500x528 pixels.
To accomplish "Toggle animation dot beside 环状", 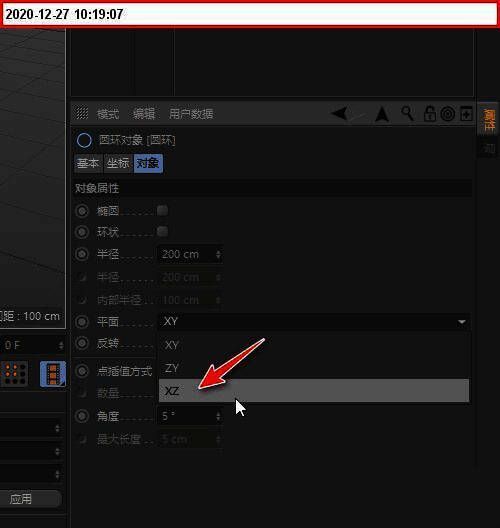I will click(82, 232).
